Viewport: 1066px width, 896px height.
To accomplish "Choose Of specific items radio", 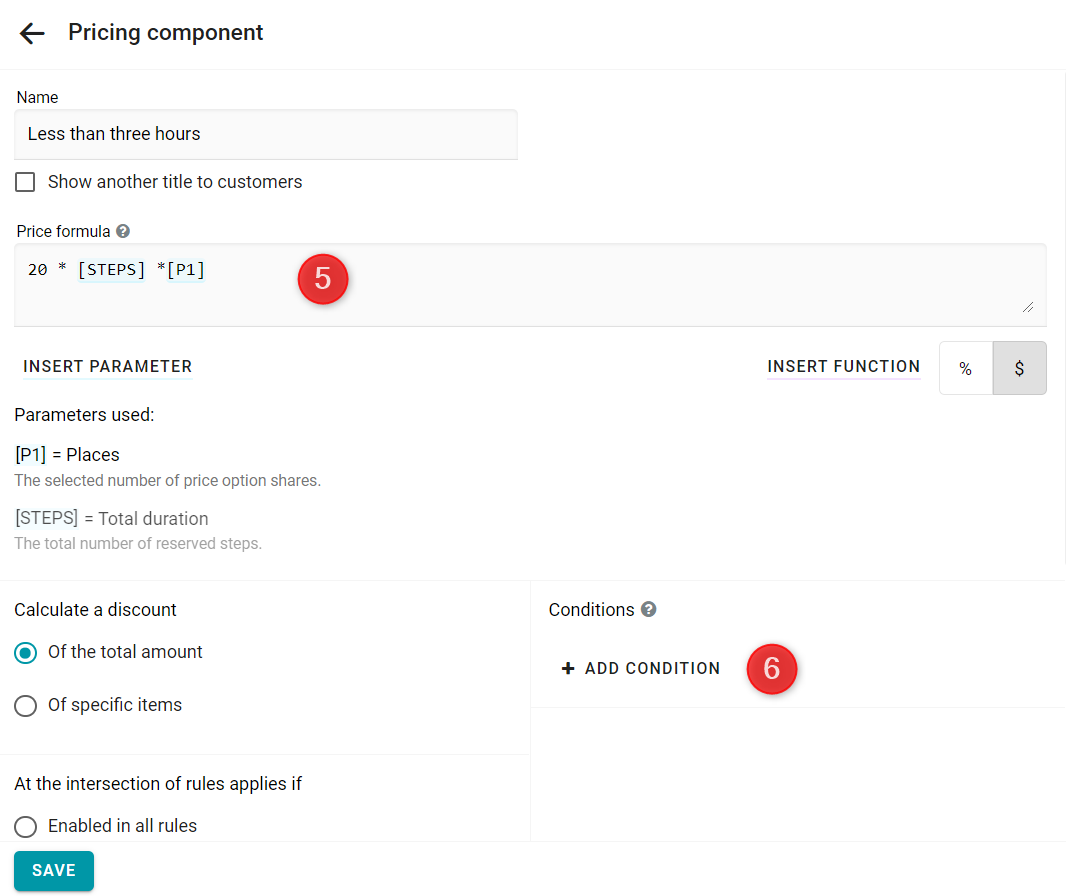I will [26, 706].
